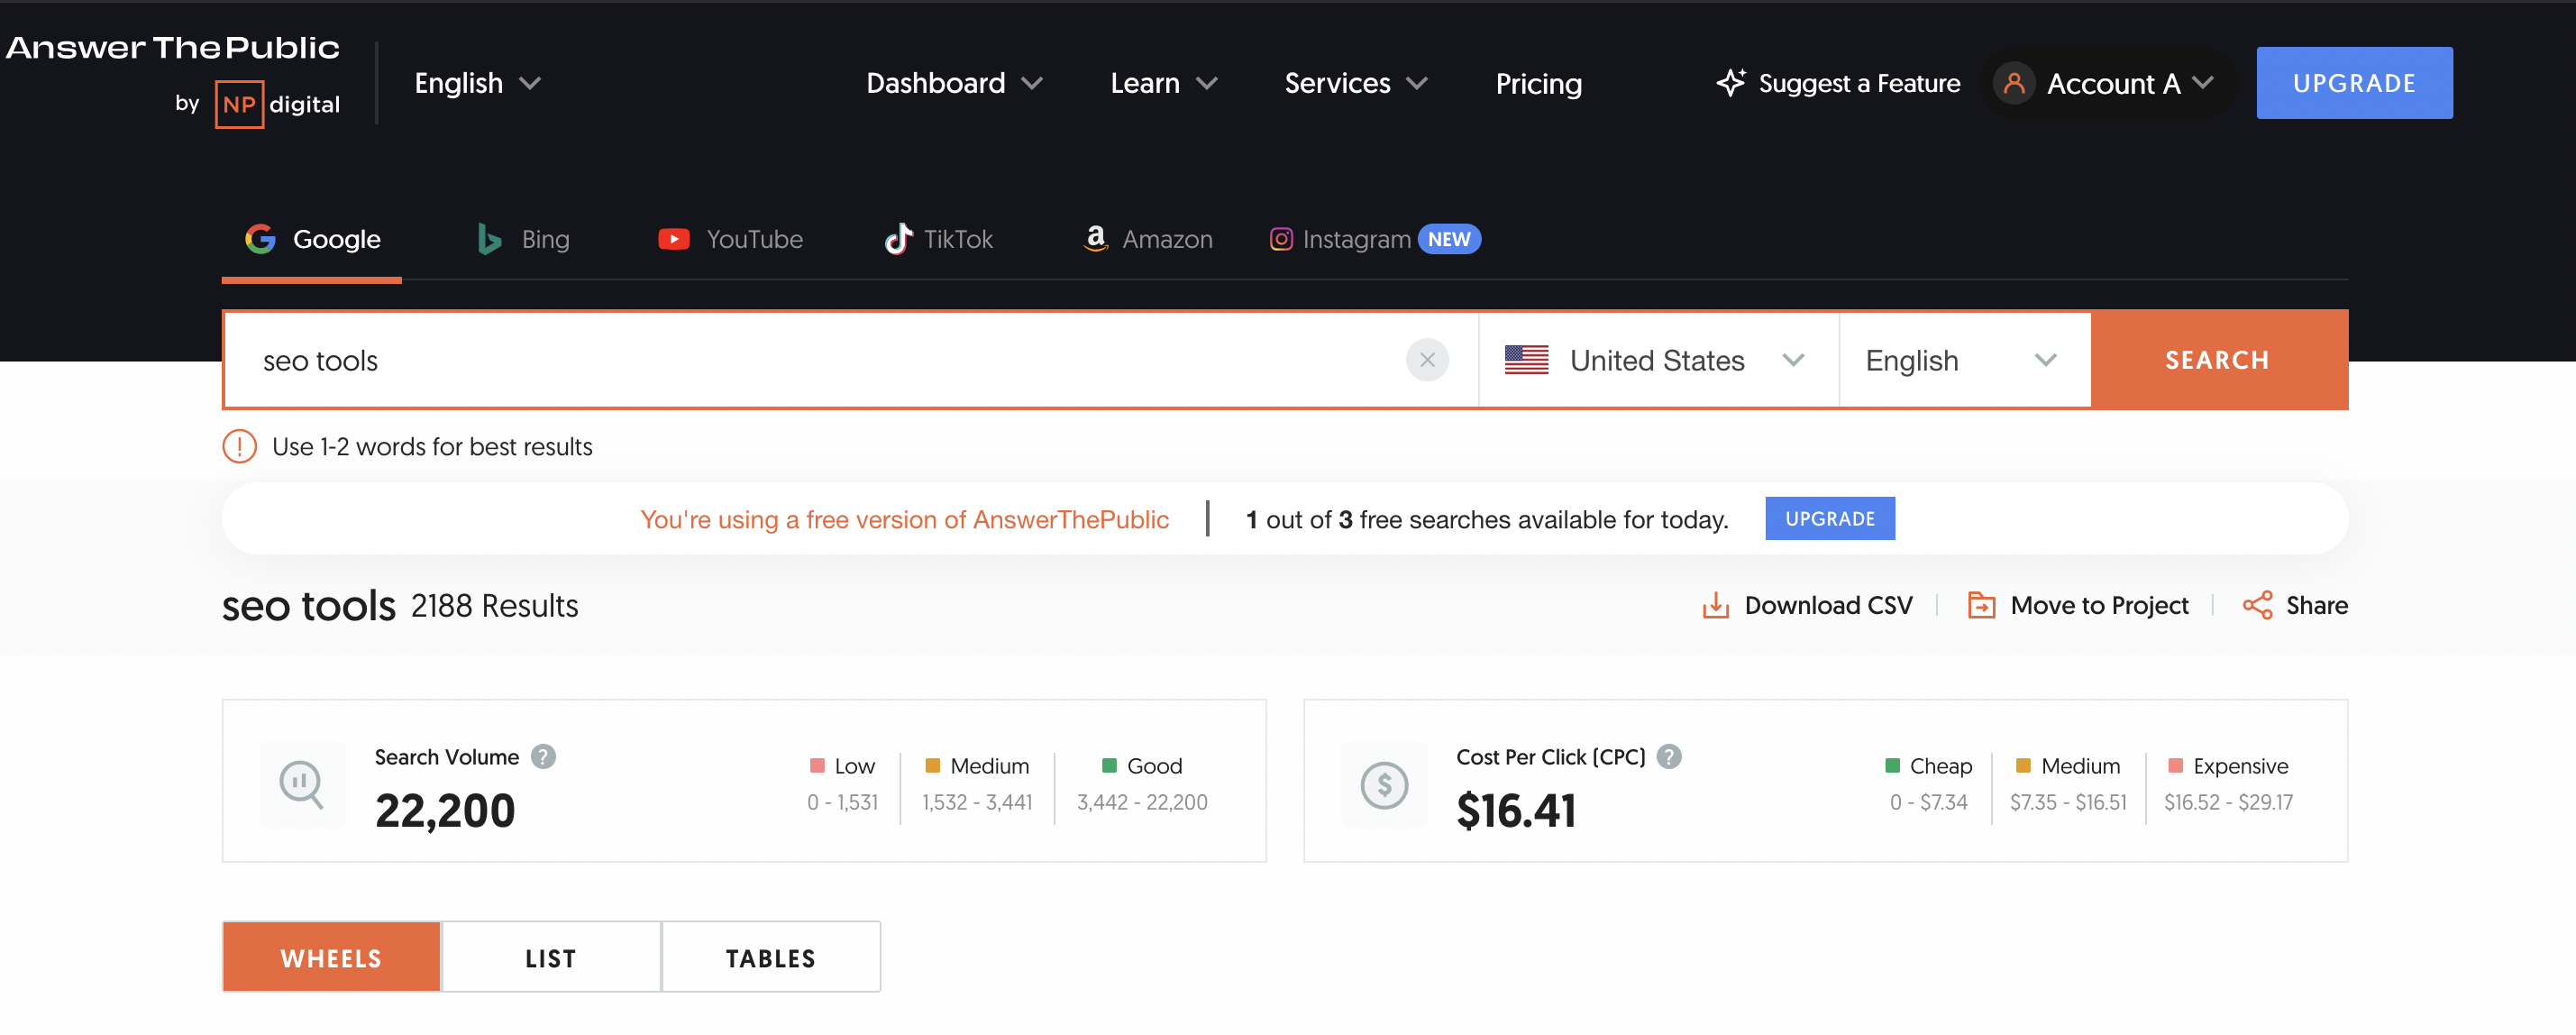Open the search language English selector
The height and width of the screenshot is (1035, 2576).
[x=1964, y=360]
